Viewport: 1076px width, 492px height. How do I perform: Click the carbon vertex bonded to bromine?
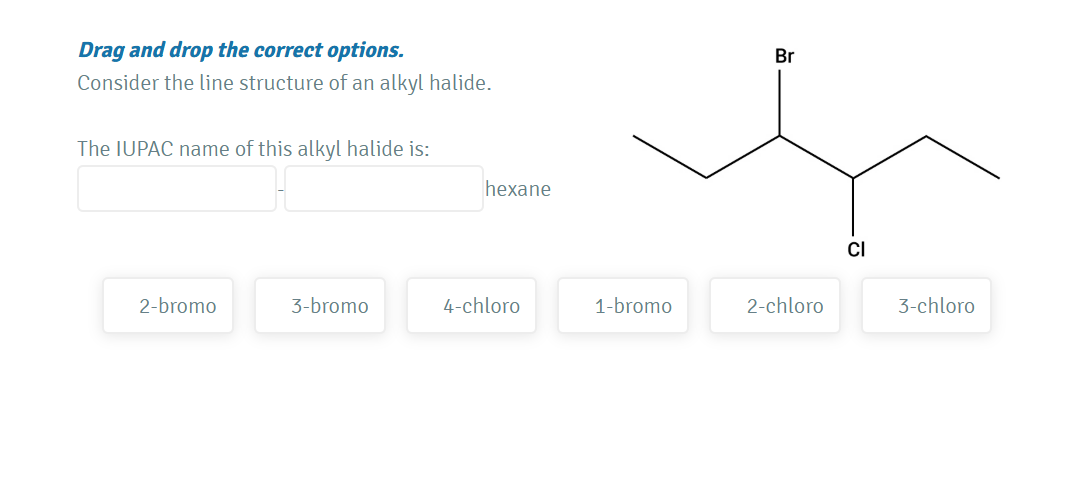[x=780, y=136]
